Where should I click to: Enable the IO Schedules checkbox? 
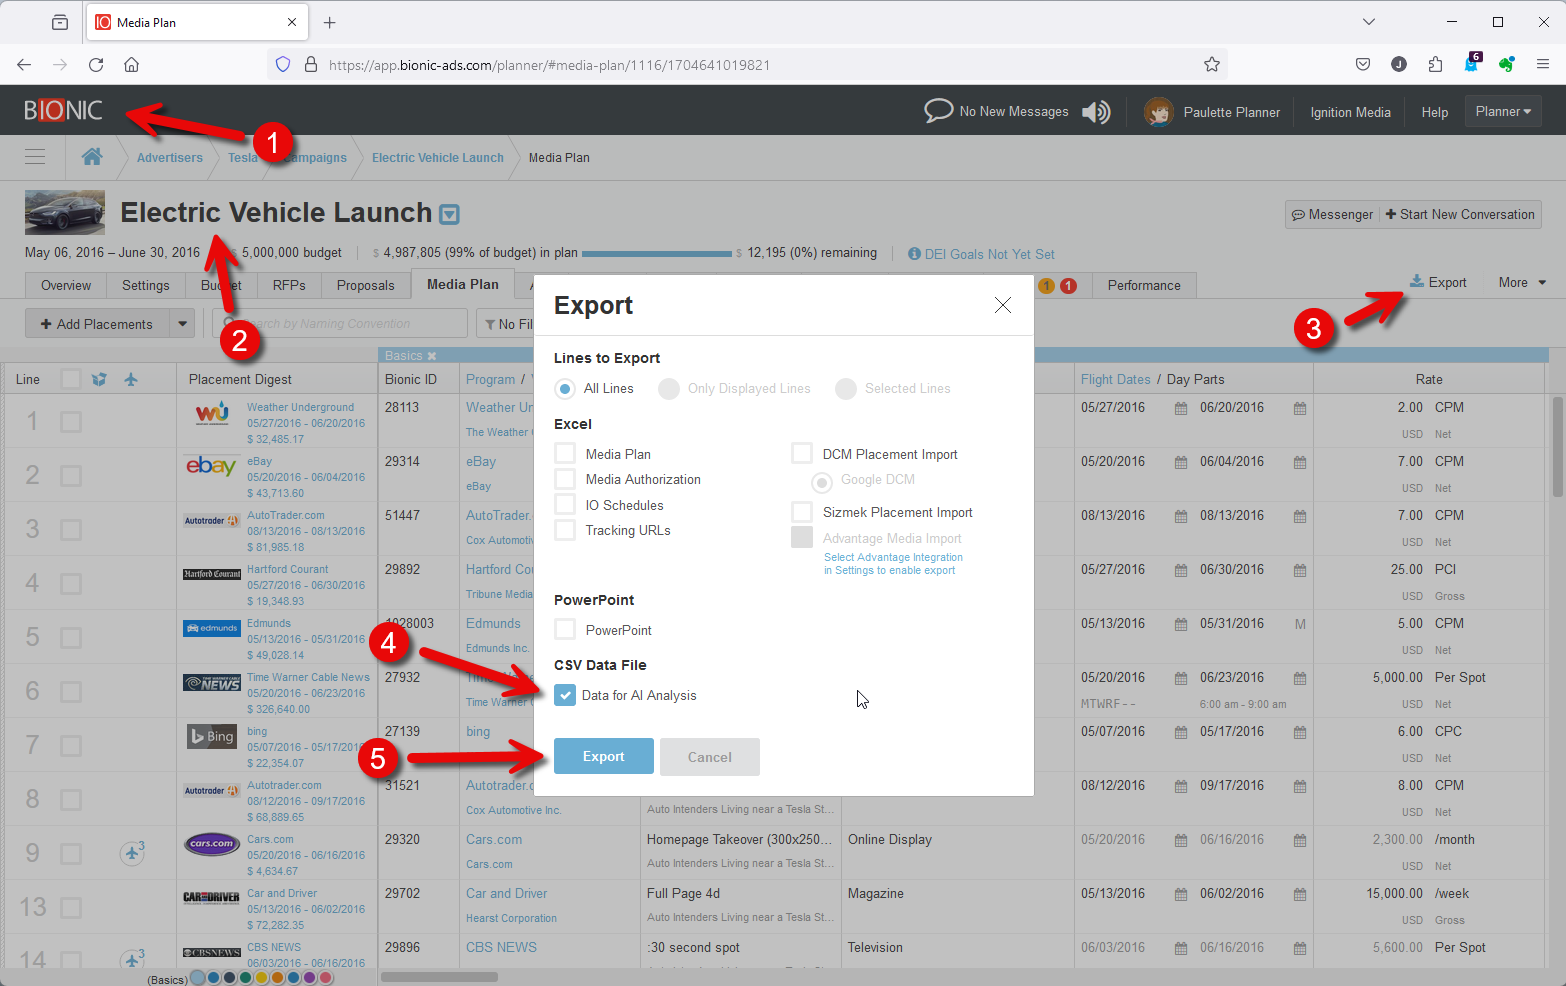(565, 505)
